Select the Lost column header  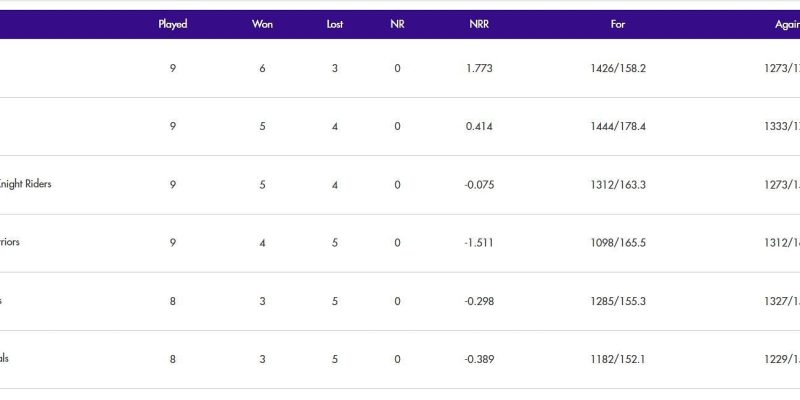pos(335,24)
